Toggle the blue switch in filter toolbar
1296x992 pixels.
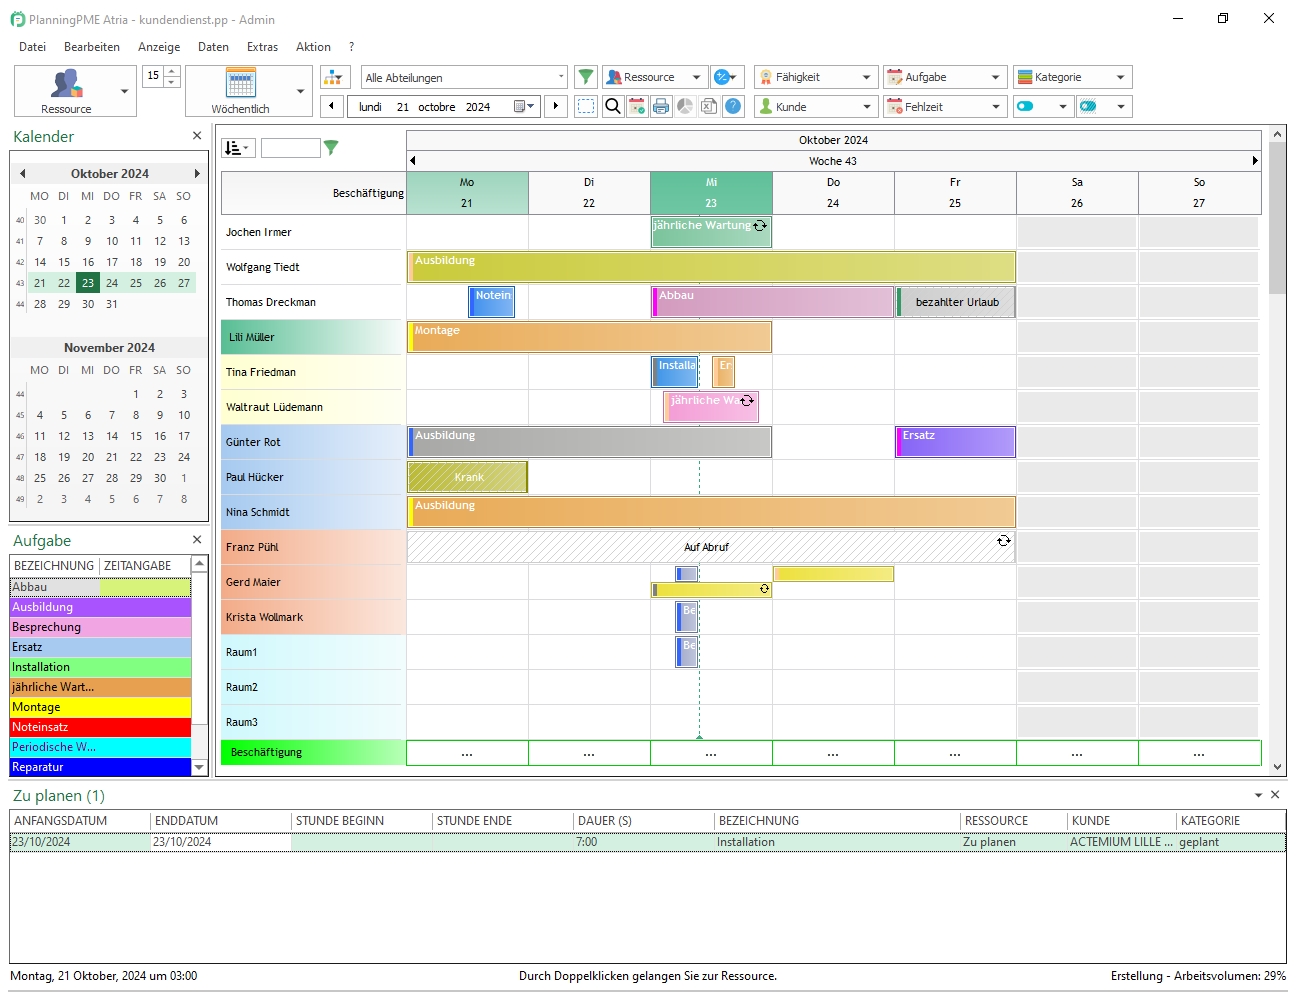(x=1025, y=106)
